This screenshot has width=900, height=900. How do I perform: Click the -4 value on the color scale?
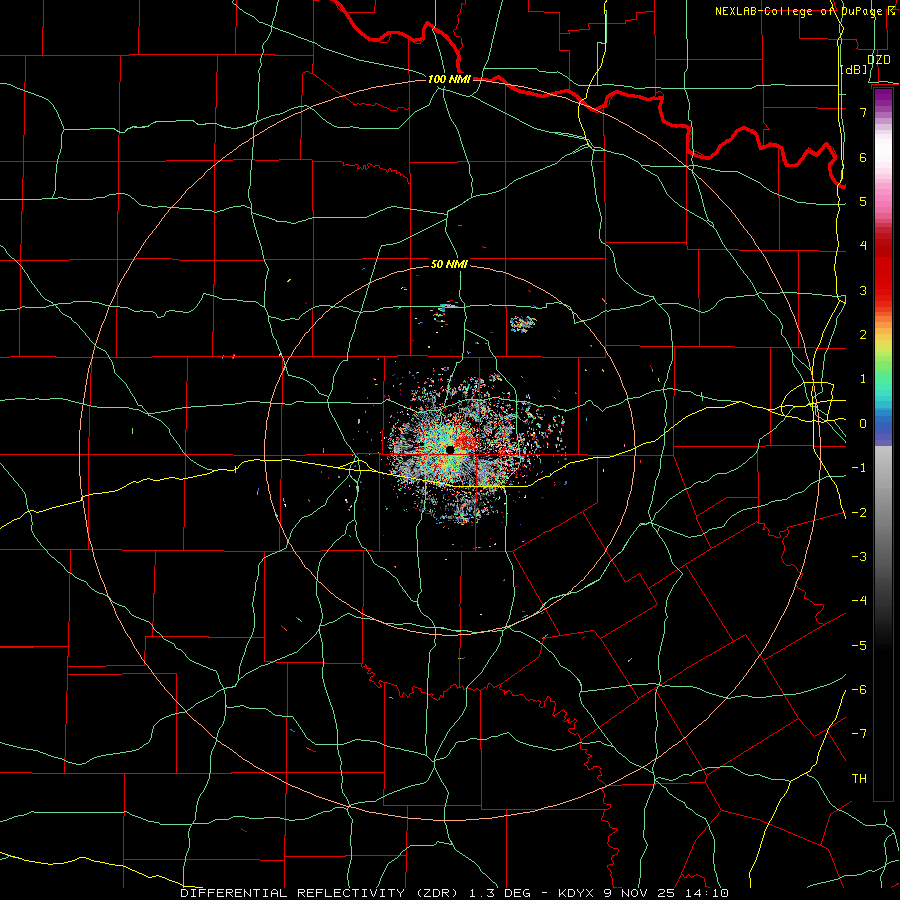[859, 601]
